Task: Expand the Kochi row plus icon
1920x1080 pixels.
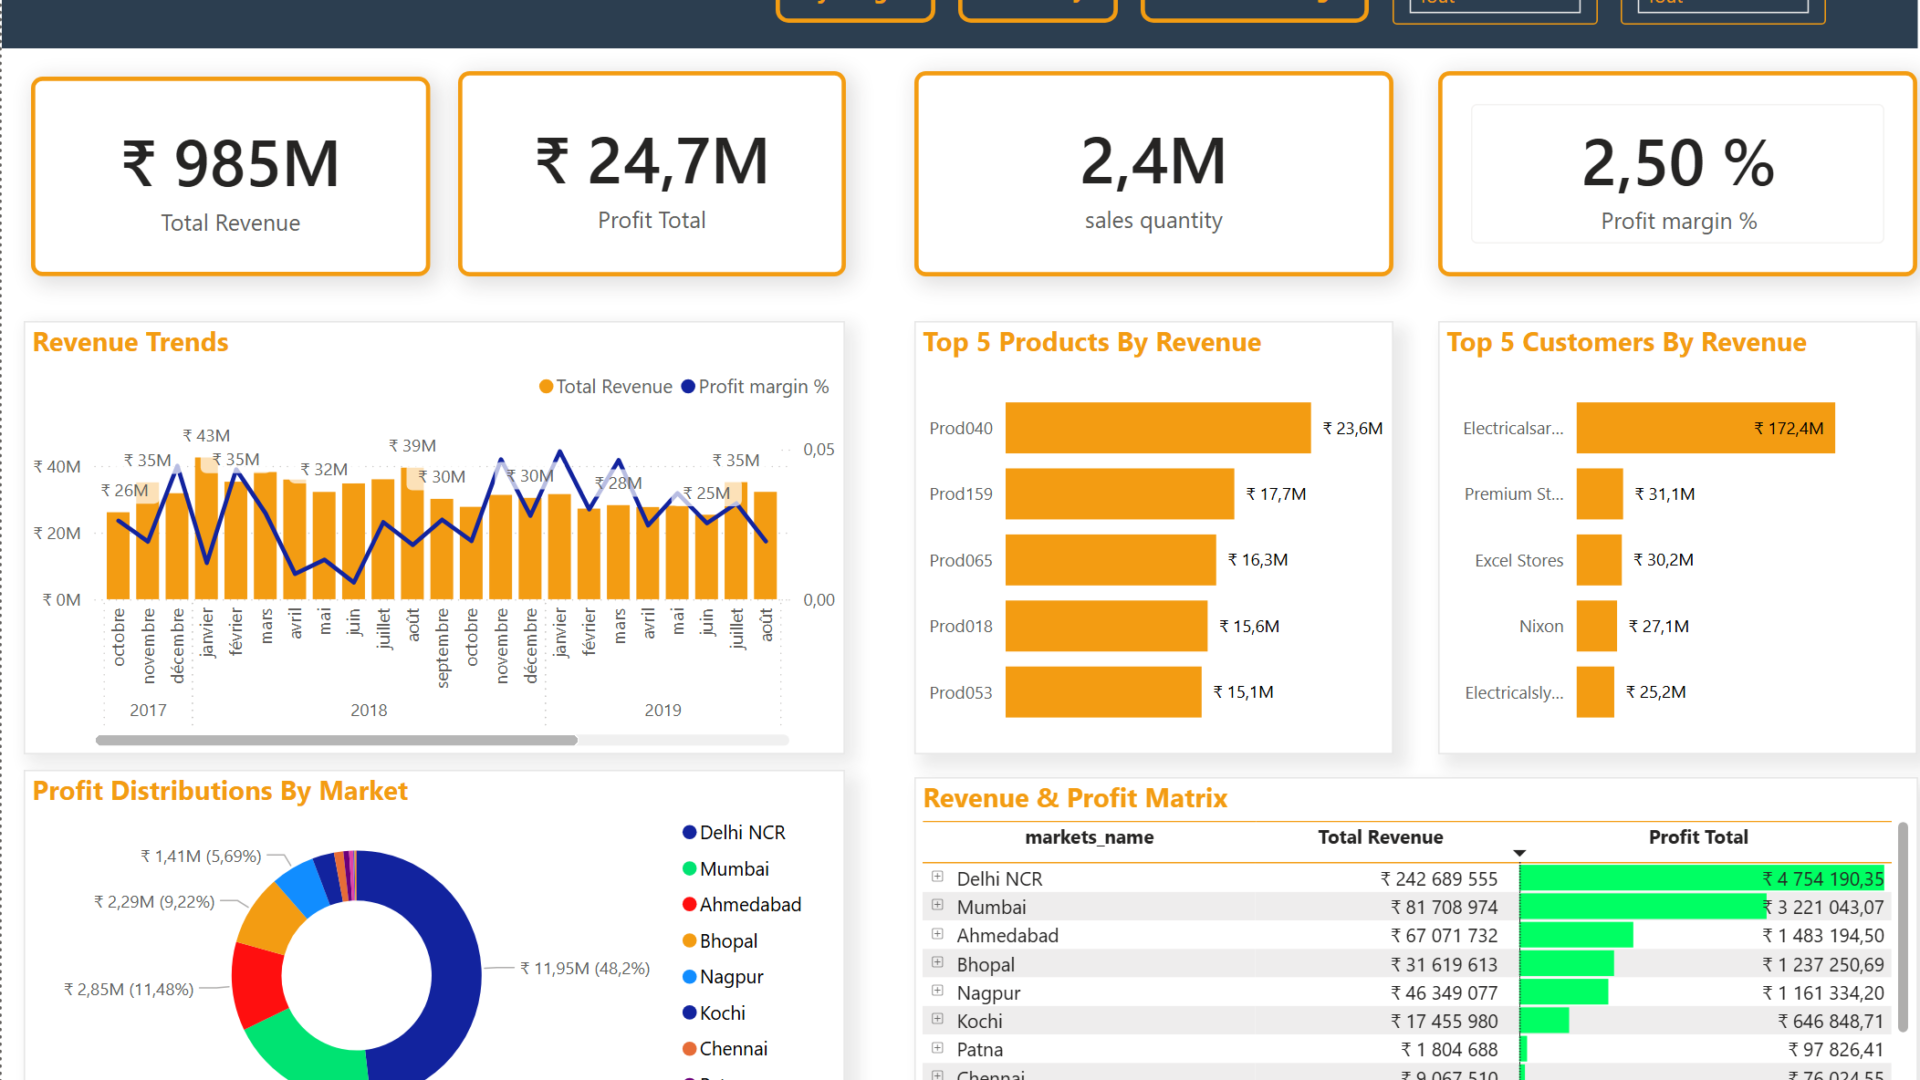Action: (x=937, y=1019)
